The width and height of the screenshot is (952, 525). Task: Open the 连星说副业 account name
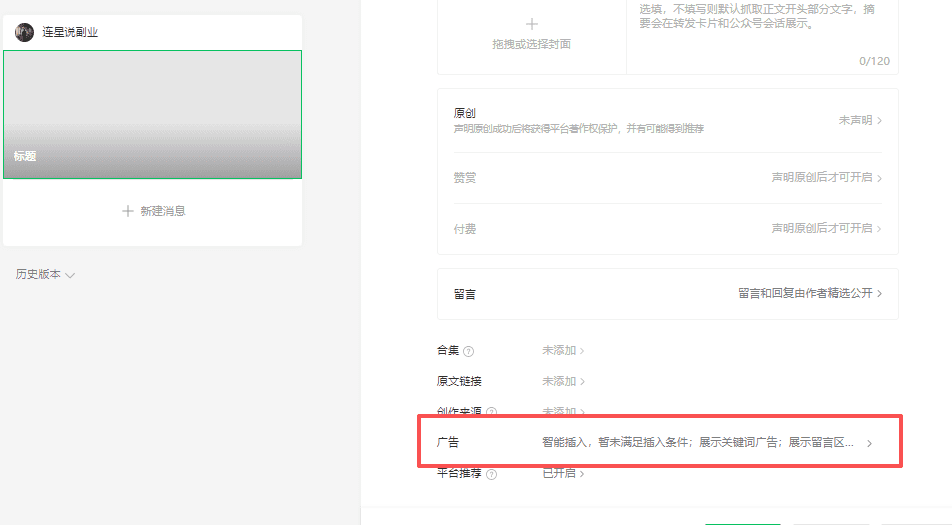click(70, 33)
